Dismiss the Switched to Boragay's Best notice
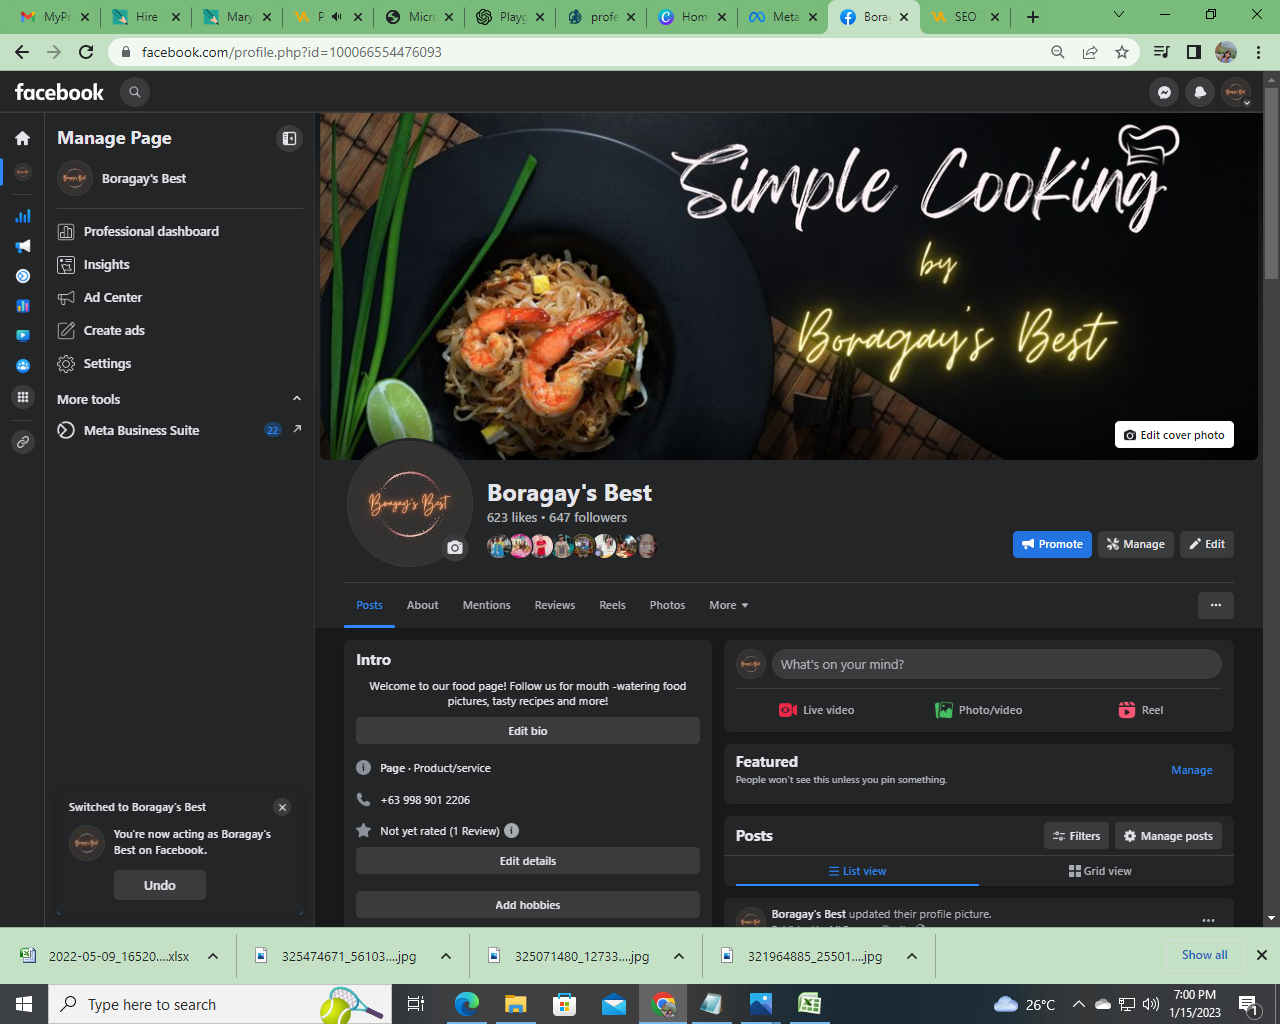This screenshot has width=1280, height=1024. tap(282, 807)
